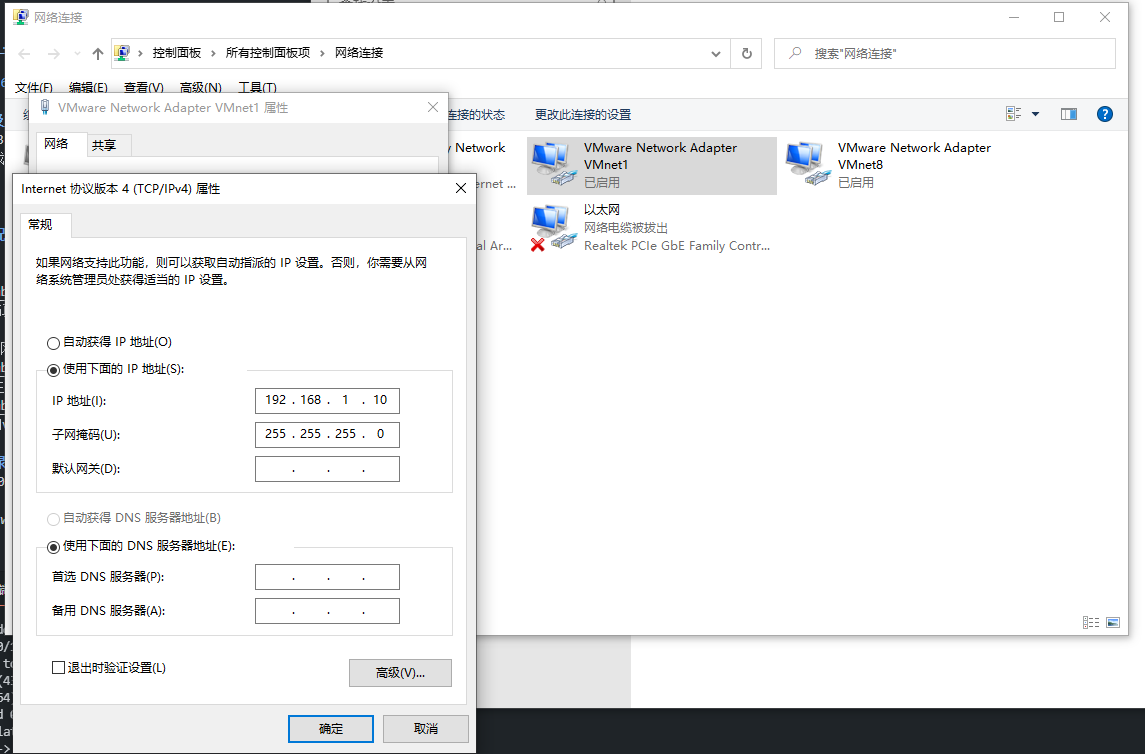Click the 备用 DNS 服务器 field
Screen dimensions: 1145x754
[327, 611]
